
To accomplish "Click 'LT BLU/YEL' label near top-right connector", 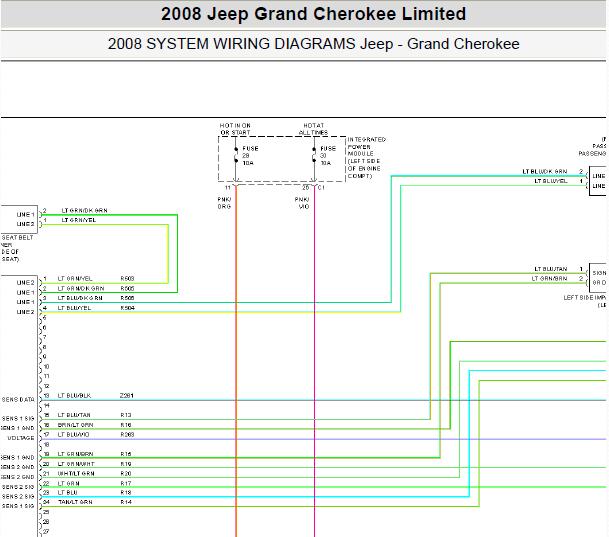I will pyautogui.click(x=551, y=181).
